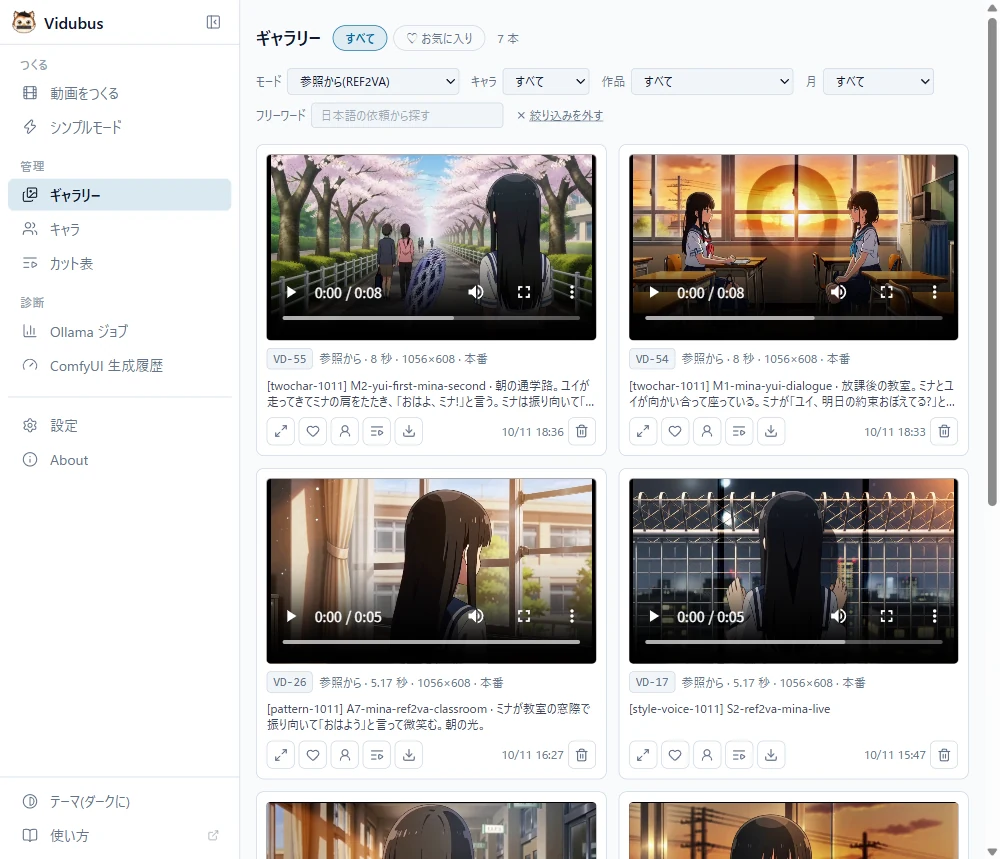Open ComfyUI 生成履歴 page

point(120,365)
